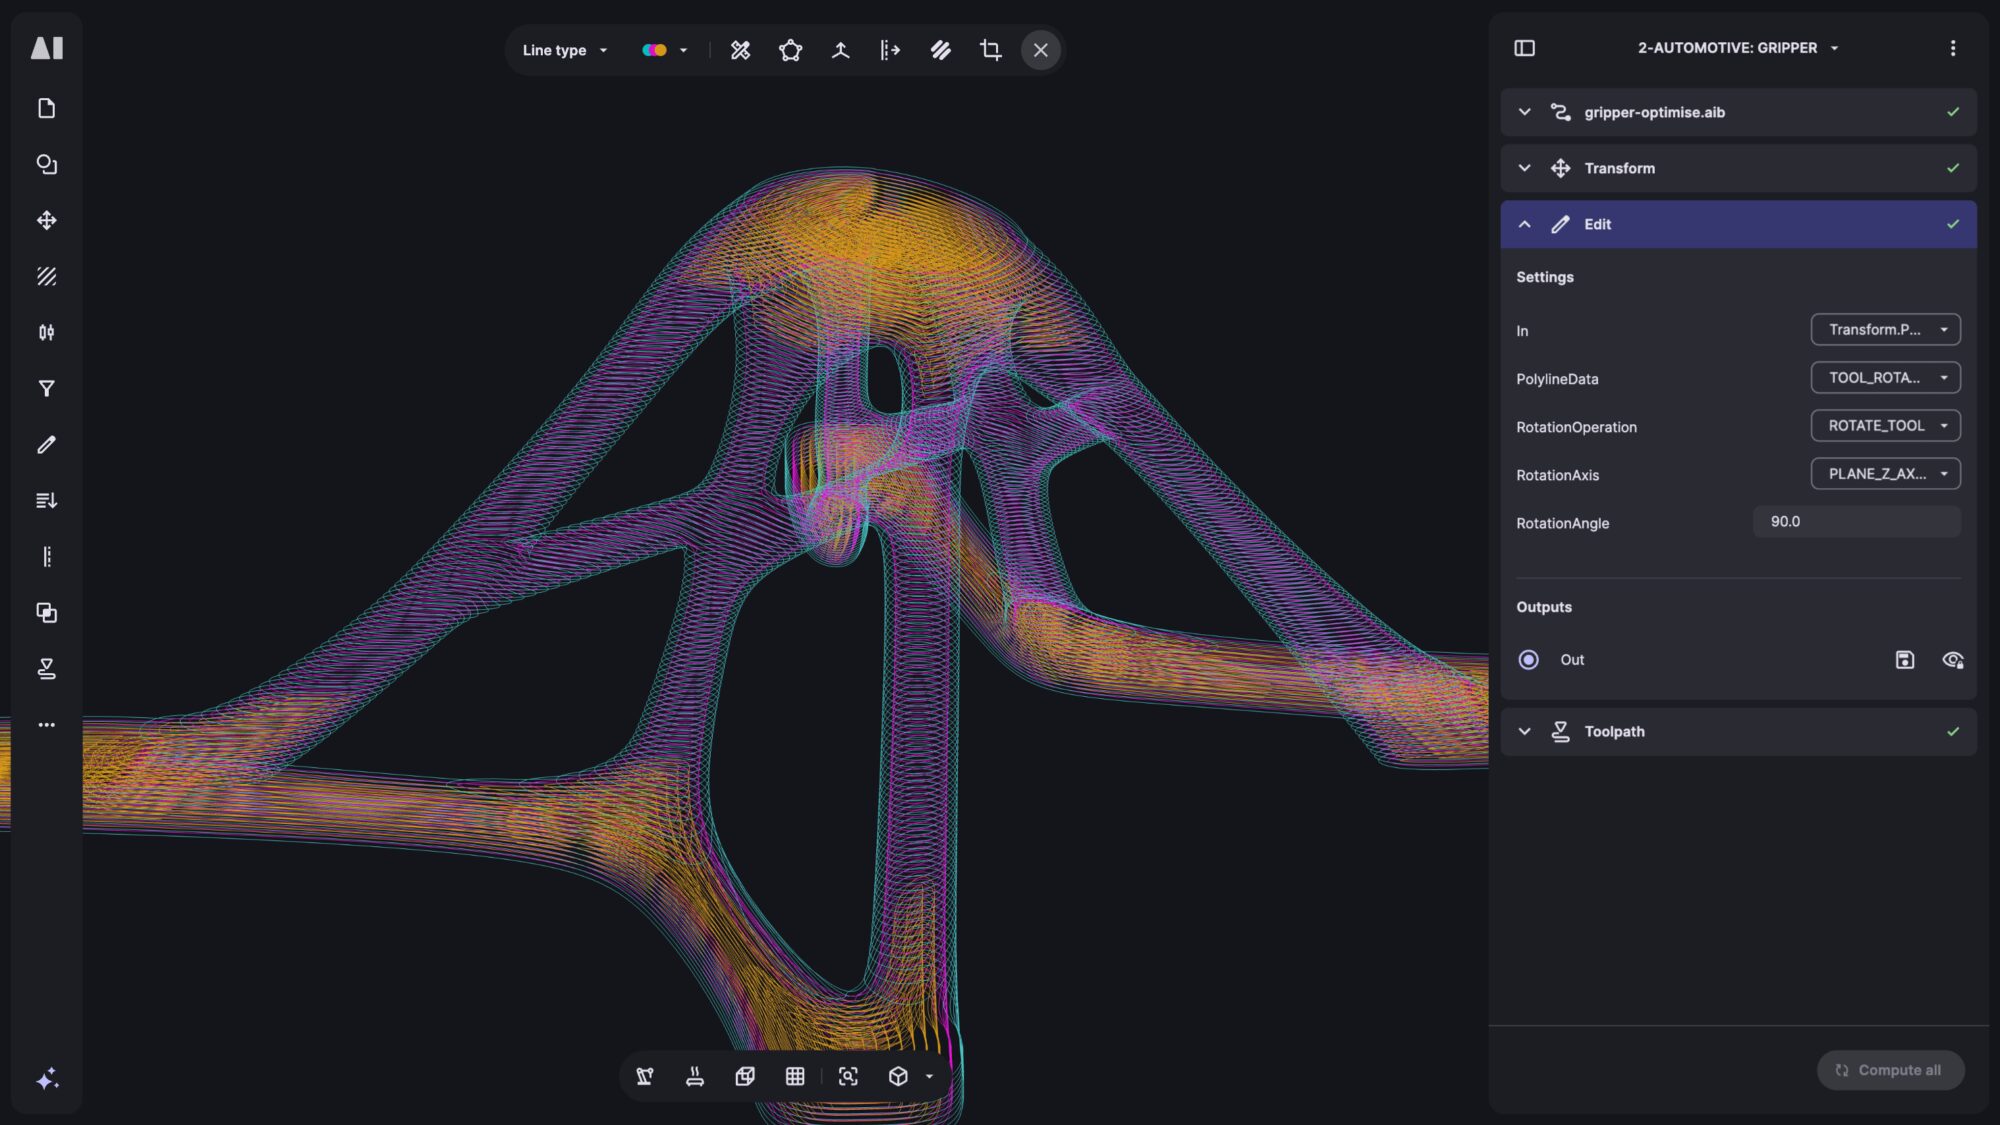Open the Hatching tool from the left toolbar
Screen dimensions: 2000x1125
coord(46,277)
